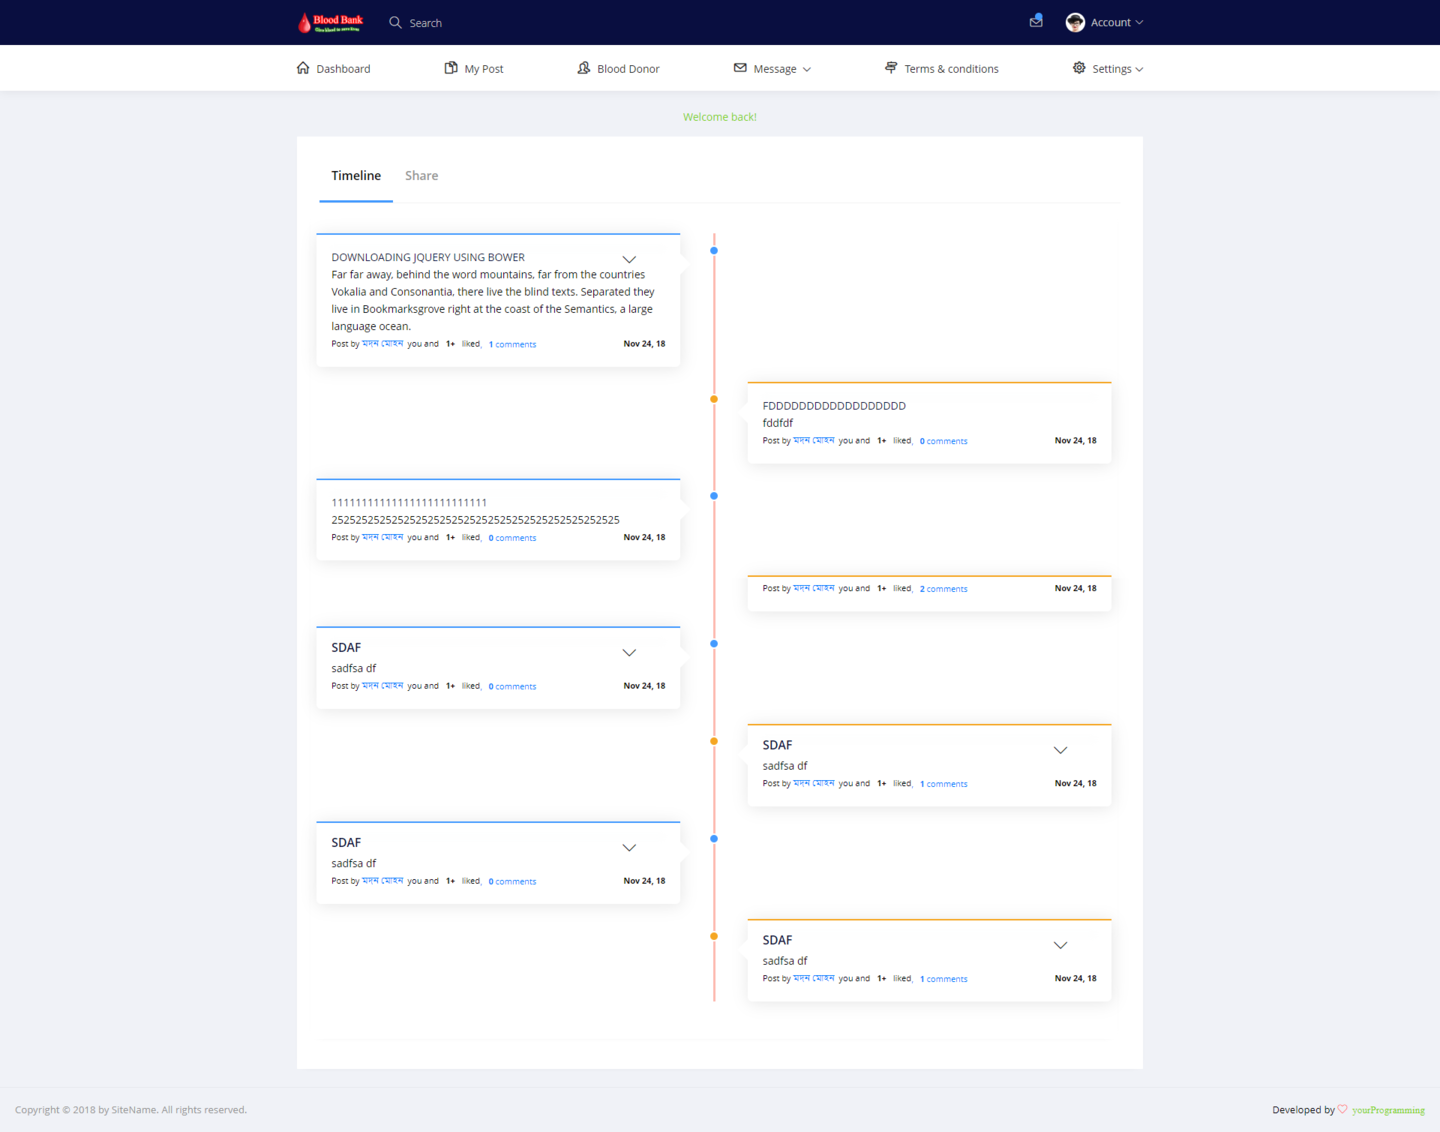This screenshot has width=1440, height=1132.
Task: Open the mail notification icon
Action: pos(1036,21)
